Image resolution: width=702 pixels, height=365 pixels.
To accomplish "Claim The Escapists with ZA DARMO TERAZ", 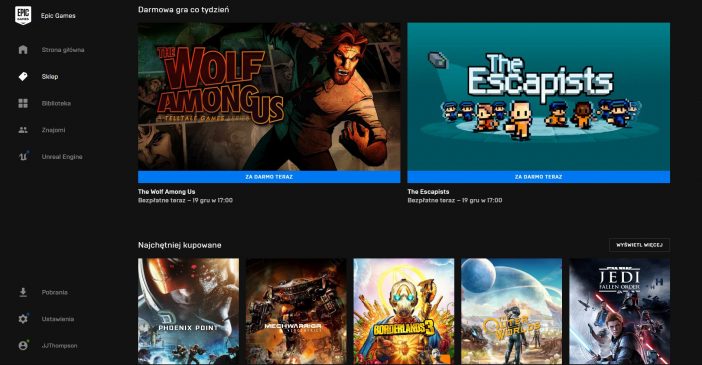I will 539,177.
